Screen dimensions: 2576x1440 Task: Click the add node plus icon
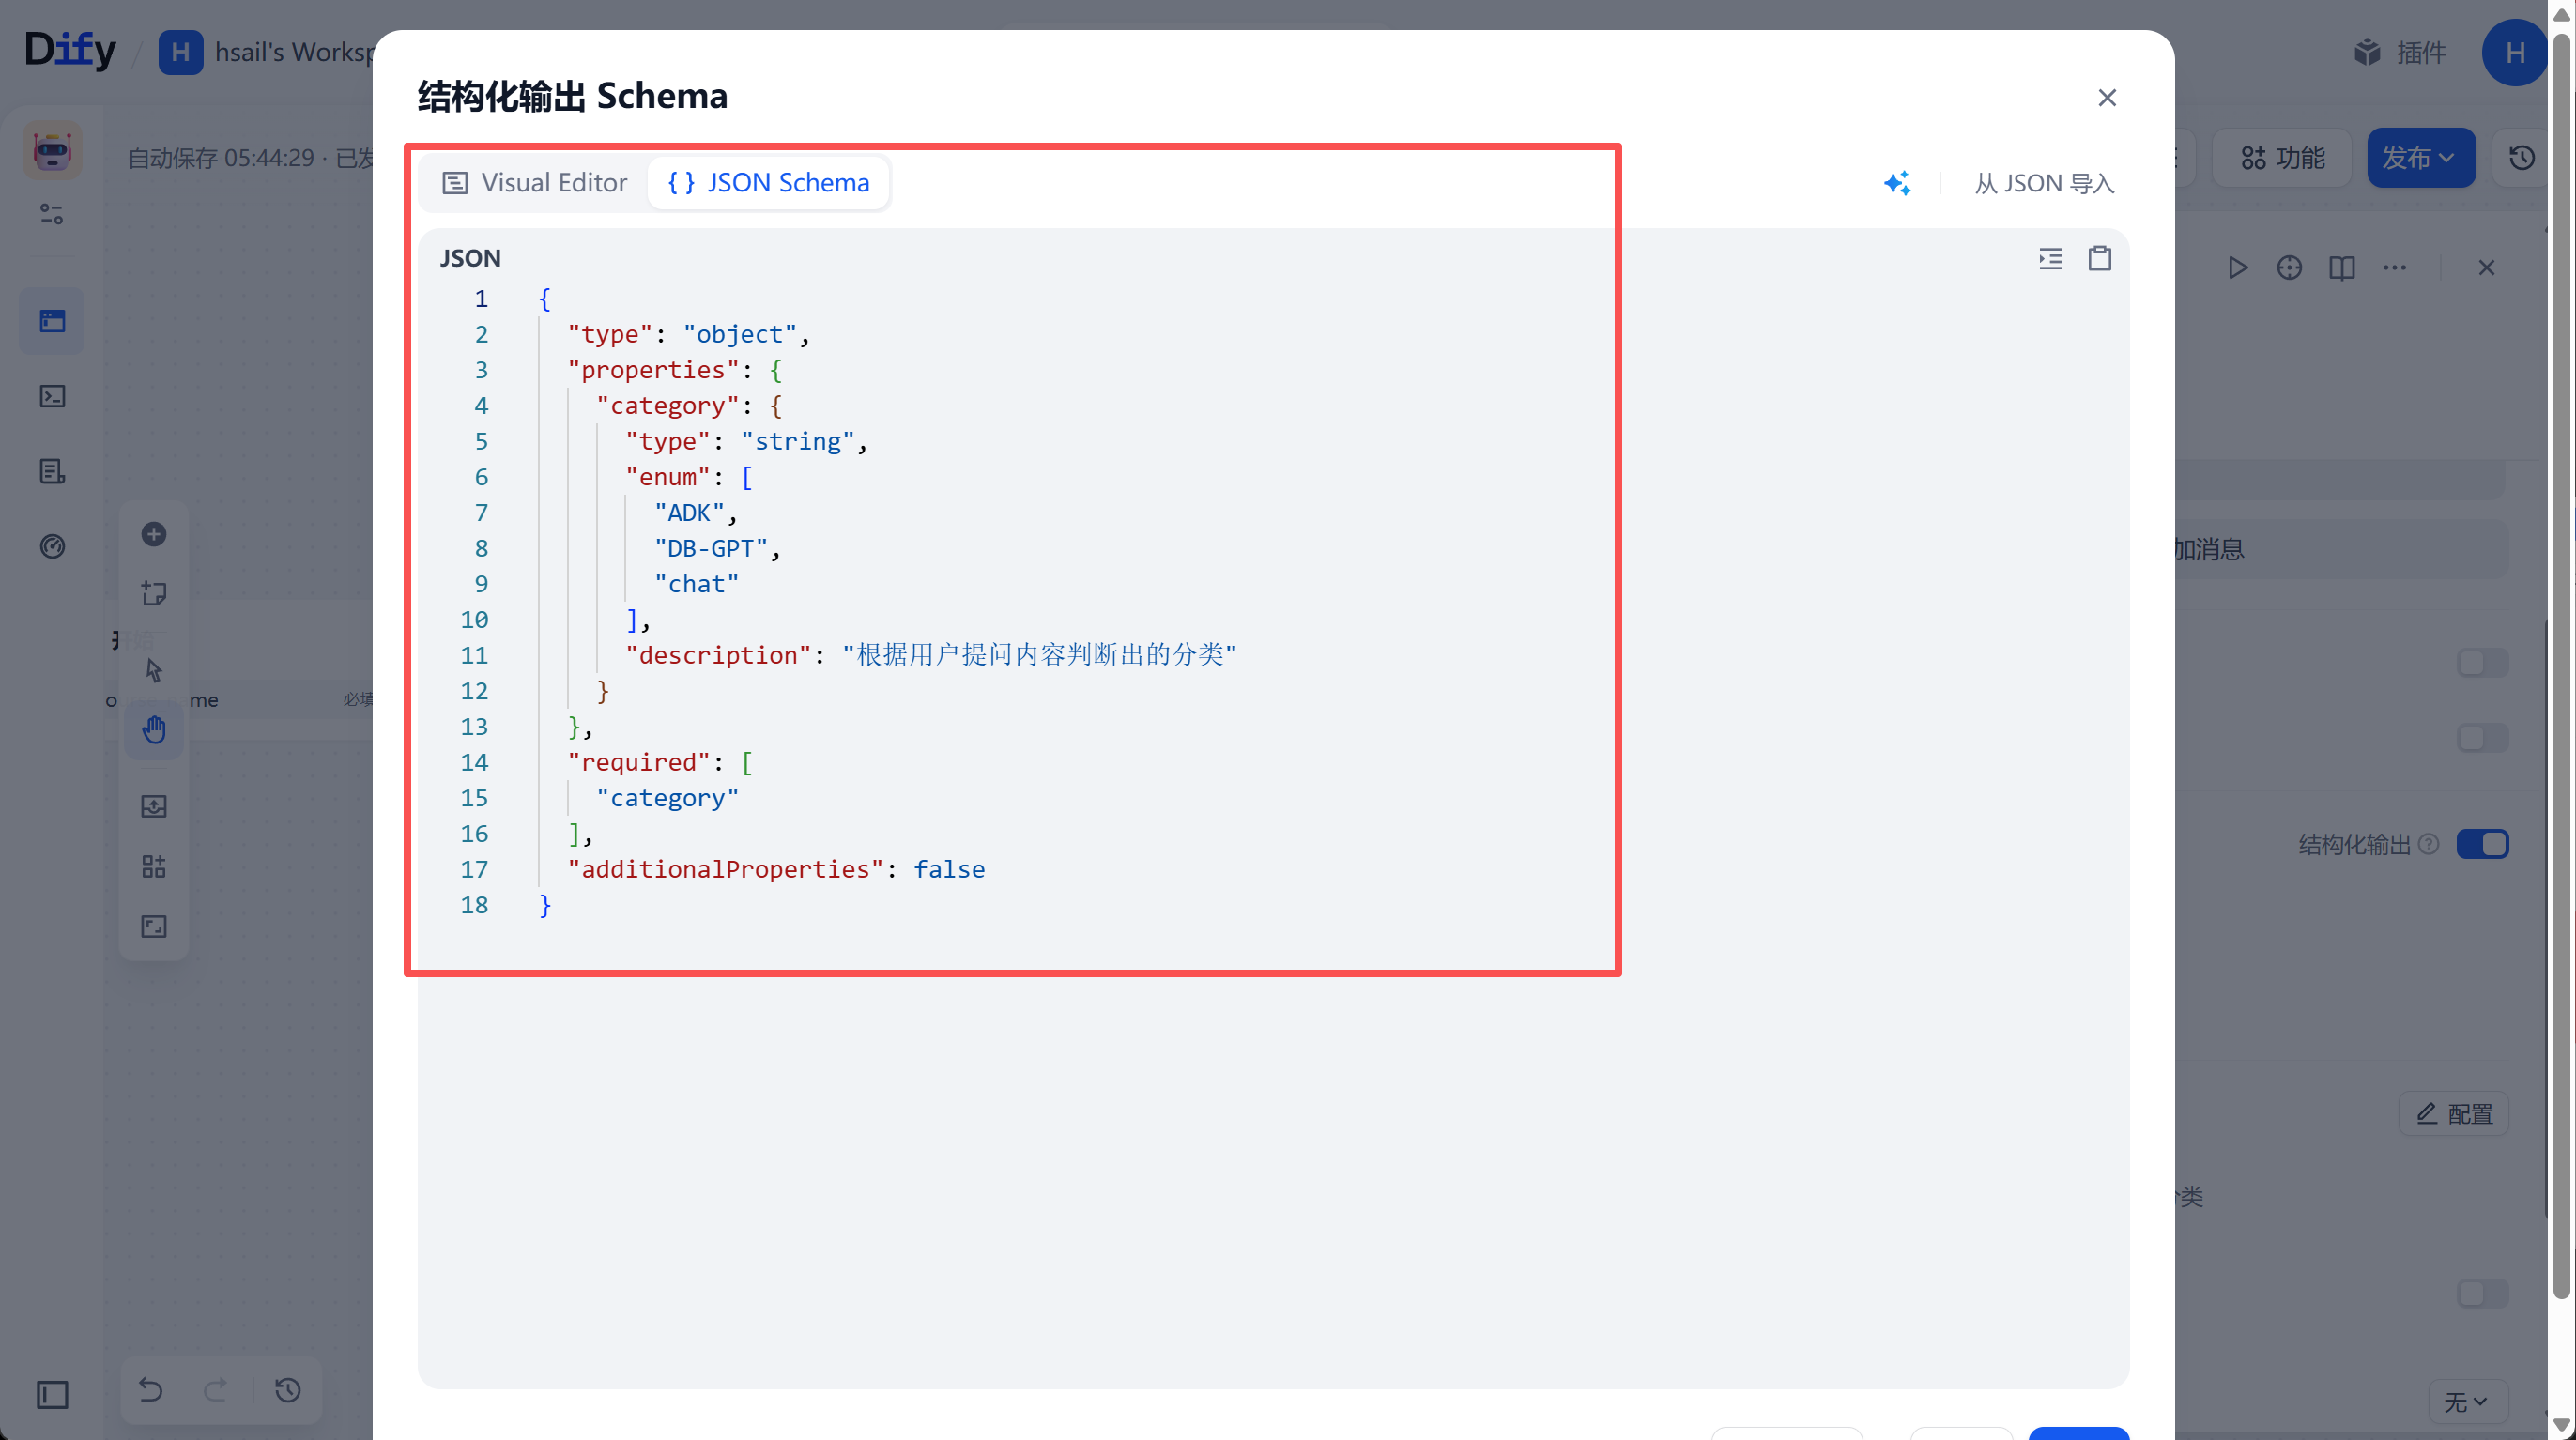tap(154, 534)
